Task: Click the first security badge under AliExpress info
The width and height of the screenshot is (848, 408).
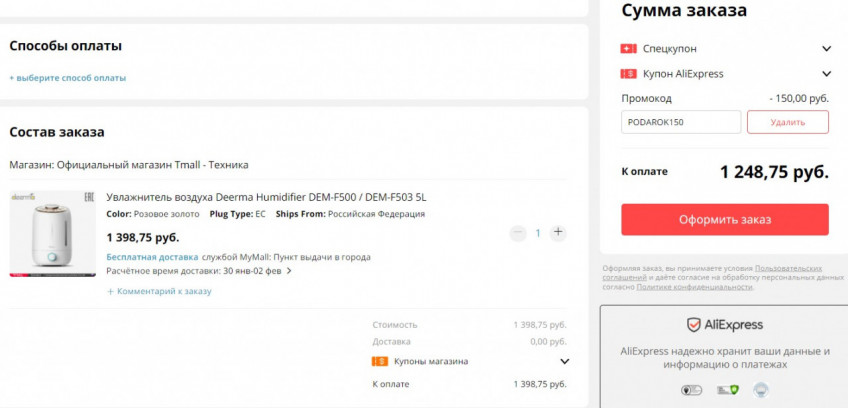Action: [x=690, y=390]
